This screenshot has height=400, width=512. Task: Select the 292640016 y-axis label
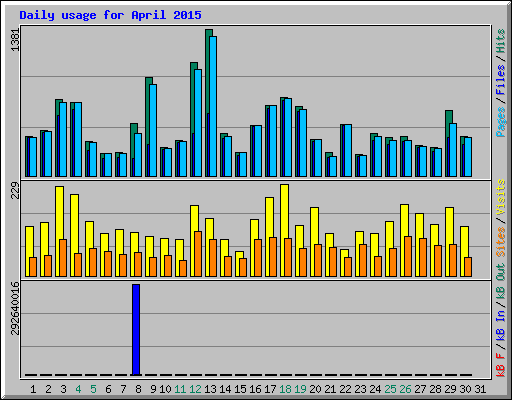15,309
